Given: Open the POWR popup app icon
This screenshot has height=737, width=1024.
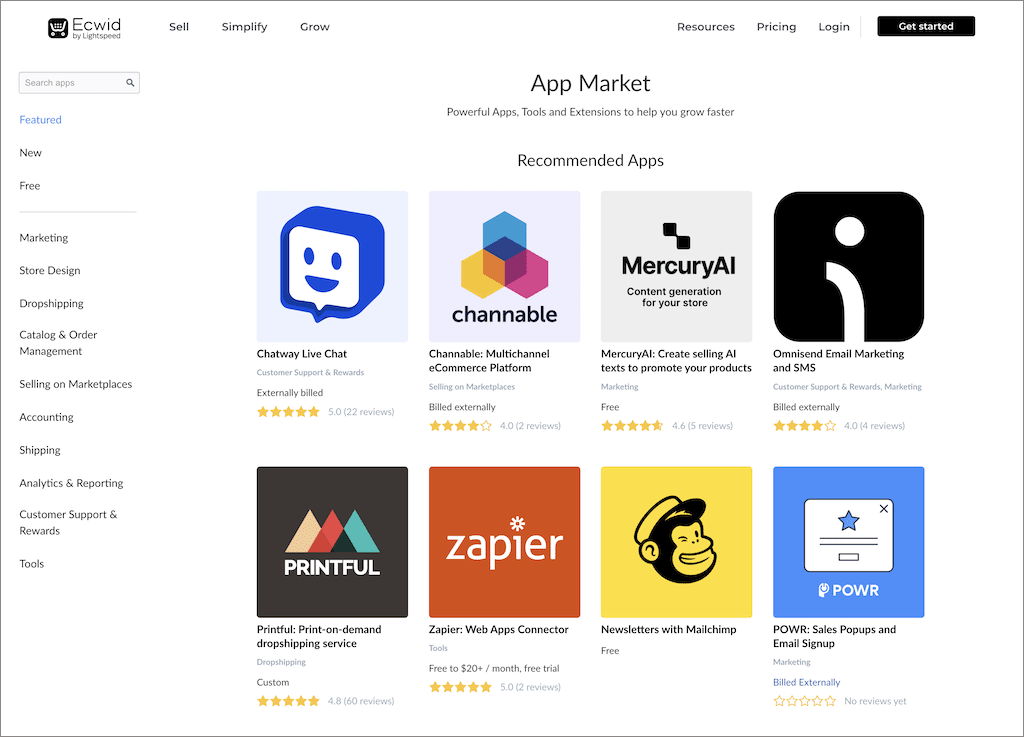Looking at the screenshot, I should [x=848, y=542].
